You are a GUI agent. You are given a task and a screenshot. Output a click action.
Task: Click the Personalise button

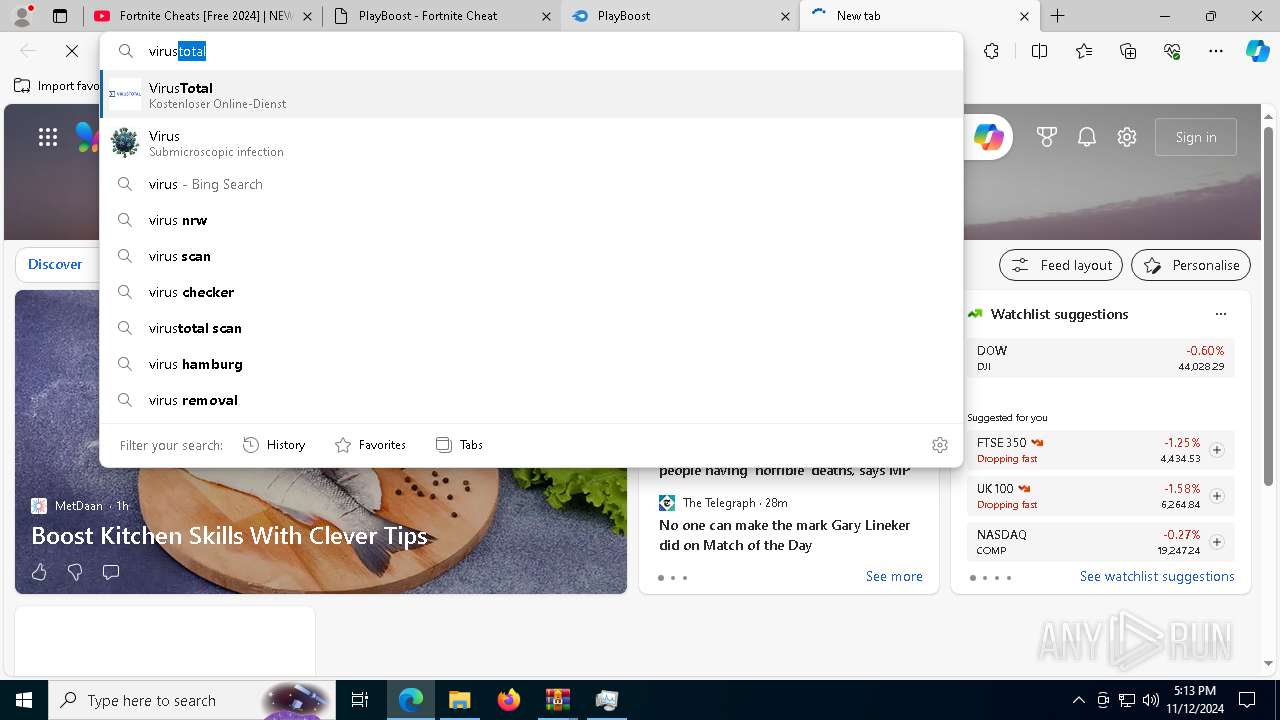point(1191,265)
